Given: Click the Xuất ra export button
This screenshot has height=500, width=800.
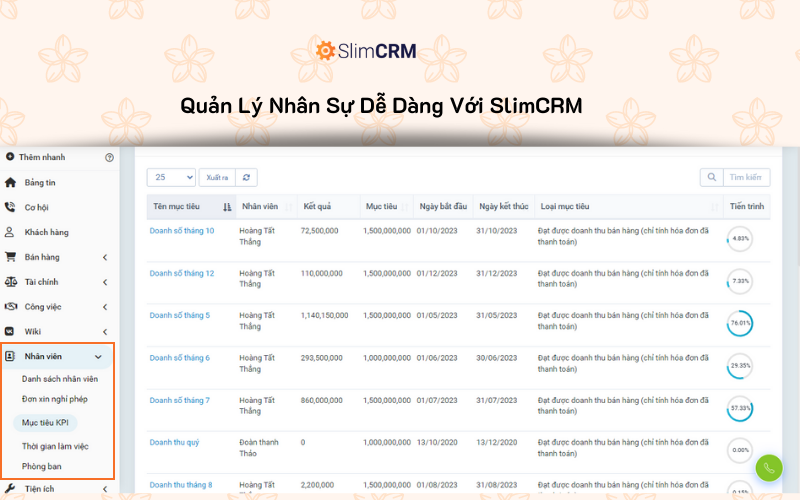Looking at the screenshot, I should click(217, 178).
